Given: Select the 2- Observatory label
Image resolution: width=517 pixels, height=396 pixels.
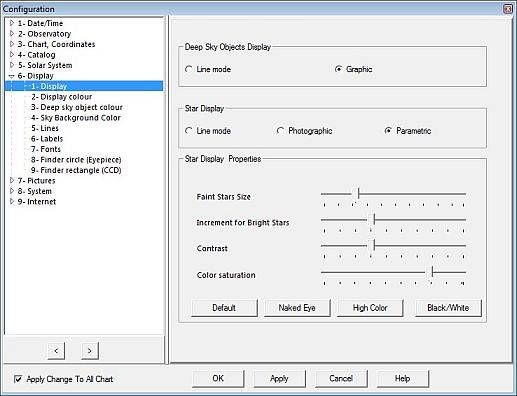Looking at the screenshot, I should pyautogui.click(x=44, y=34).
